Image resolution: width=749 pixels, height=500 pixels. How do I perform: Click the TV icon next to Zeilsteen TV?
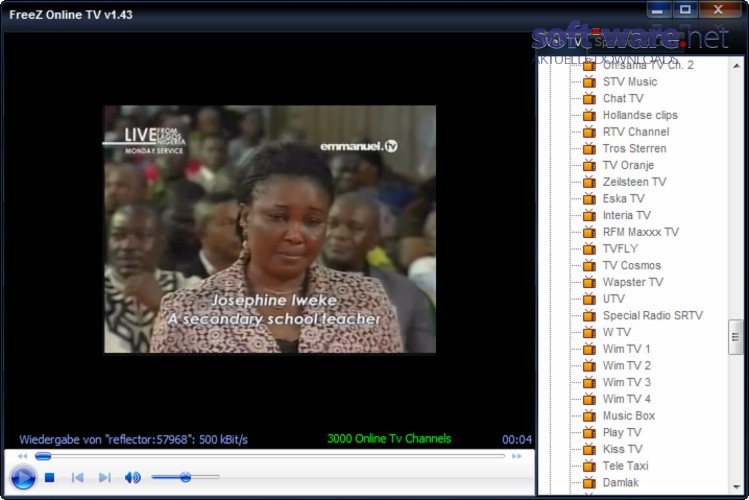pos(589,182)
